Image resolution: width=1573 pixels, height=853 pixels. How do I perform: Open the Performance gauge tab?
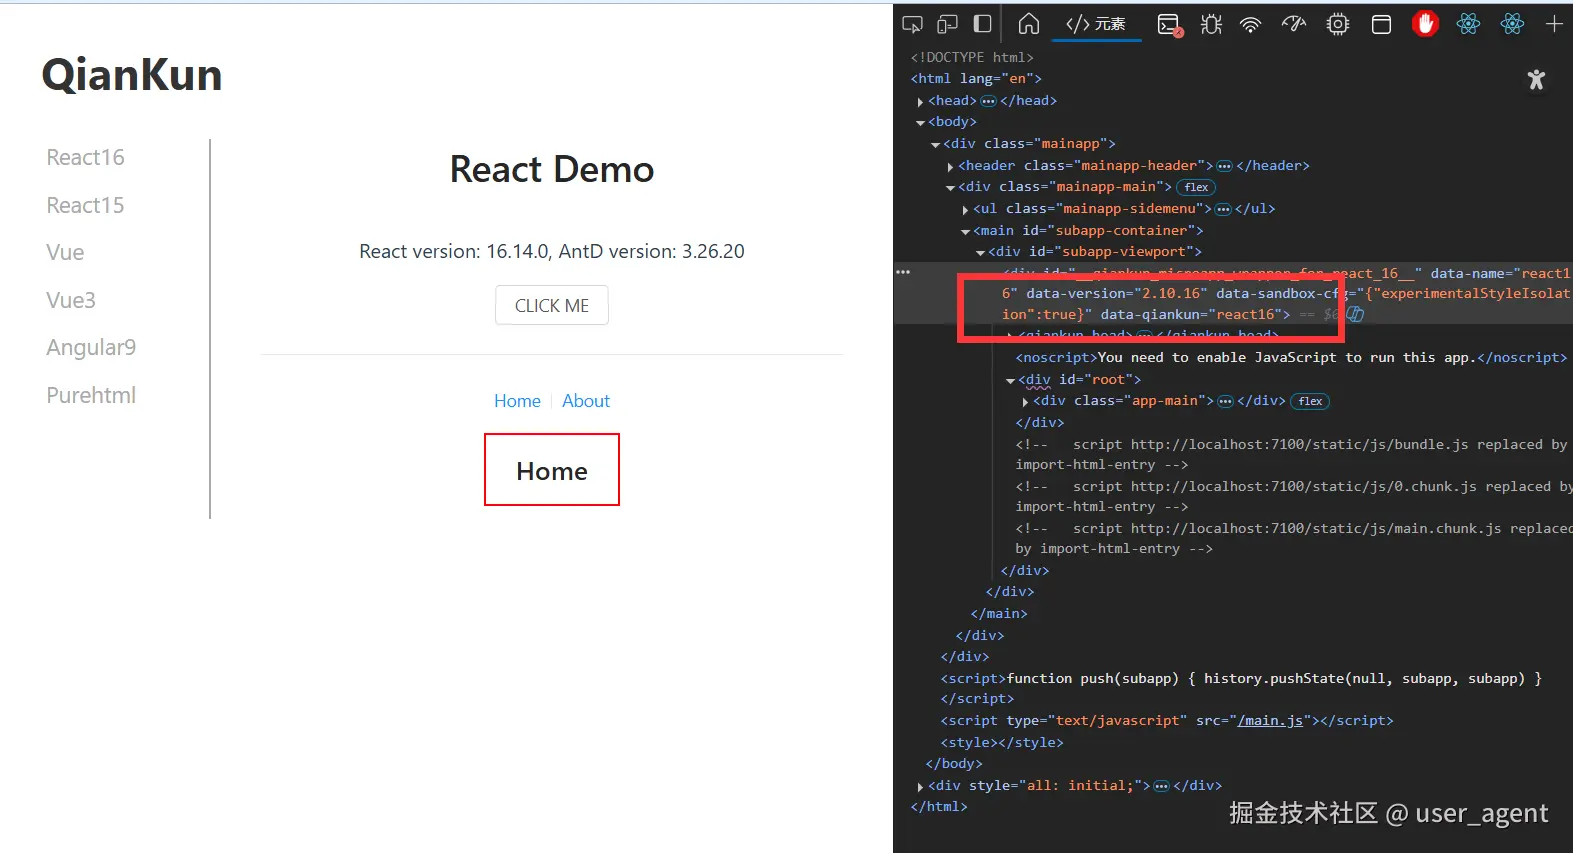coord(1294,24)
